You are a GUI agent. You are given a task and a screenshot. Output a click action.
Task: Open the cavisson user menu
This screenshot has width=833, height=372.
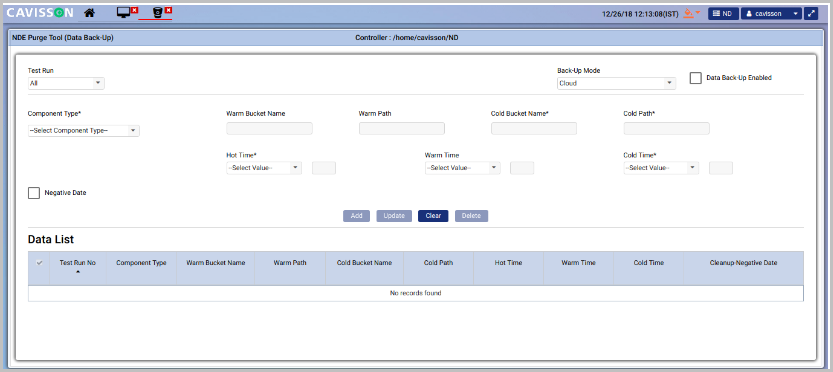771,14
